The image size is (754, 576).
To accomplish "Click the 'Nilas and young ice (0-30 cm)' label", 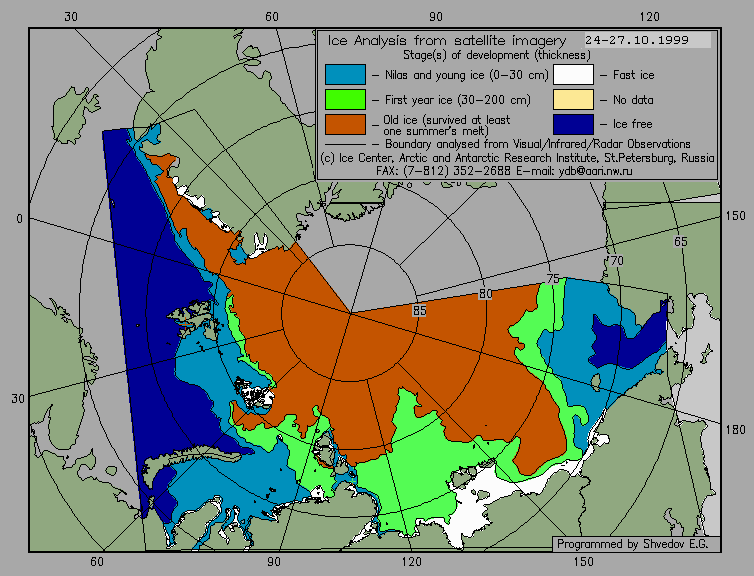I will [x=466, y=75].
